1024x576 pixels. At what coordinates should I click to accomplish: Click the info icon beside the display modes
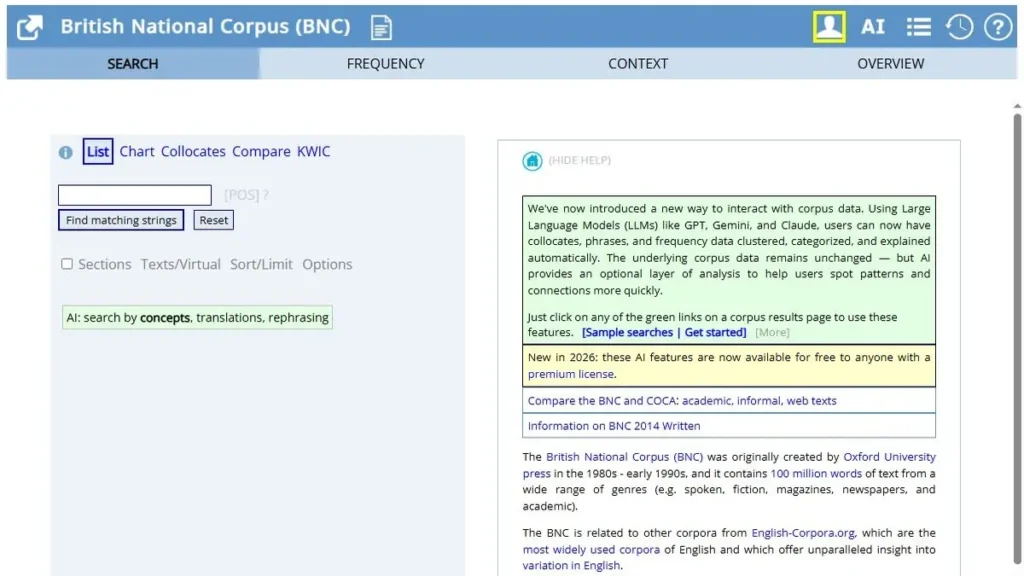coord(65,151)
